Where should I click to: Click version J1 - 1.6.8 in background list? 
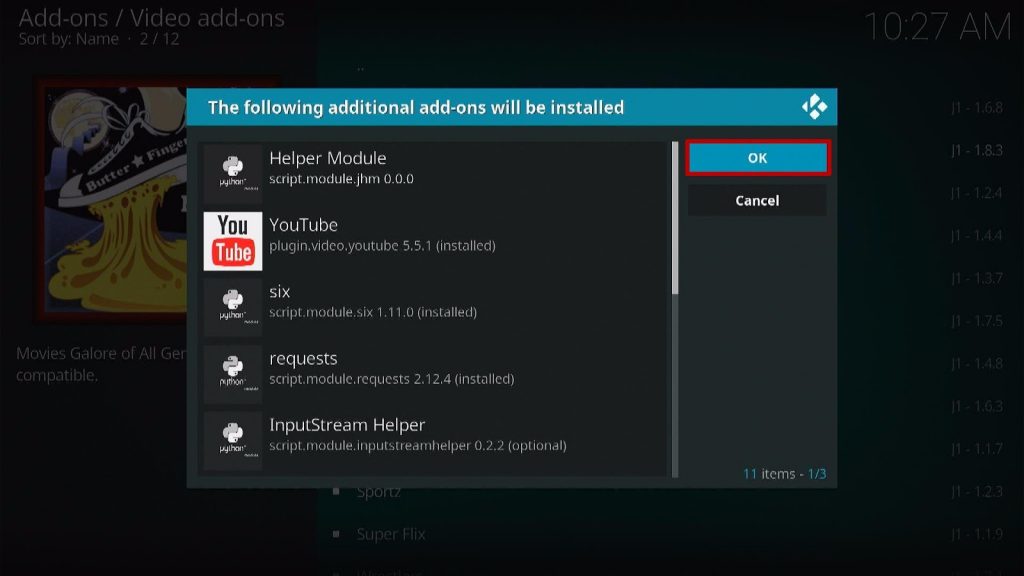[x=976, y=108]
